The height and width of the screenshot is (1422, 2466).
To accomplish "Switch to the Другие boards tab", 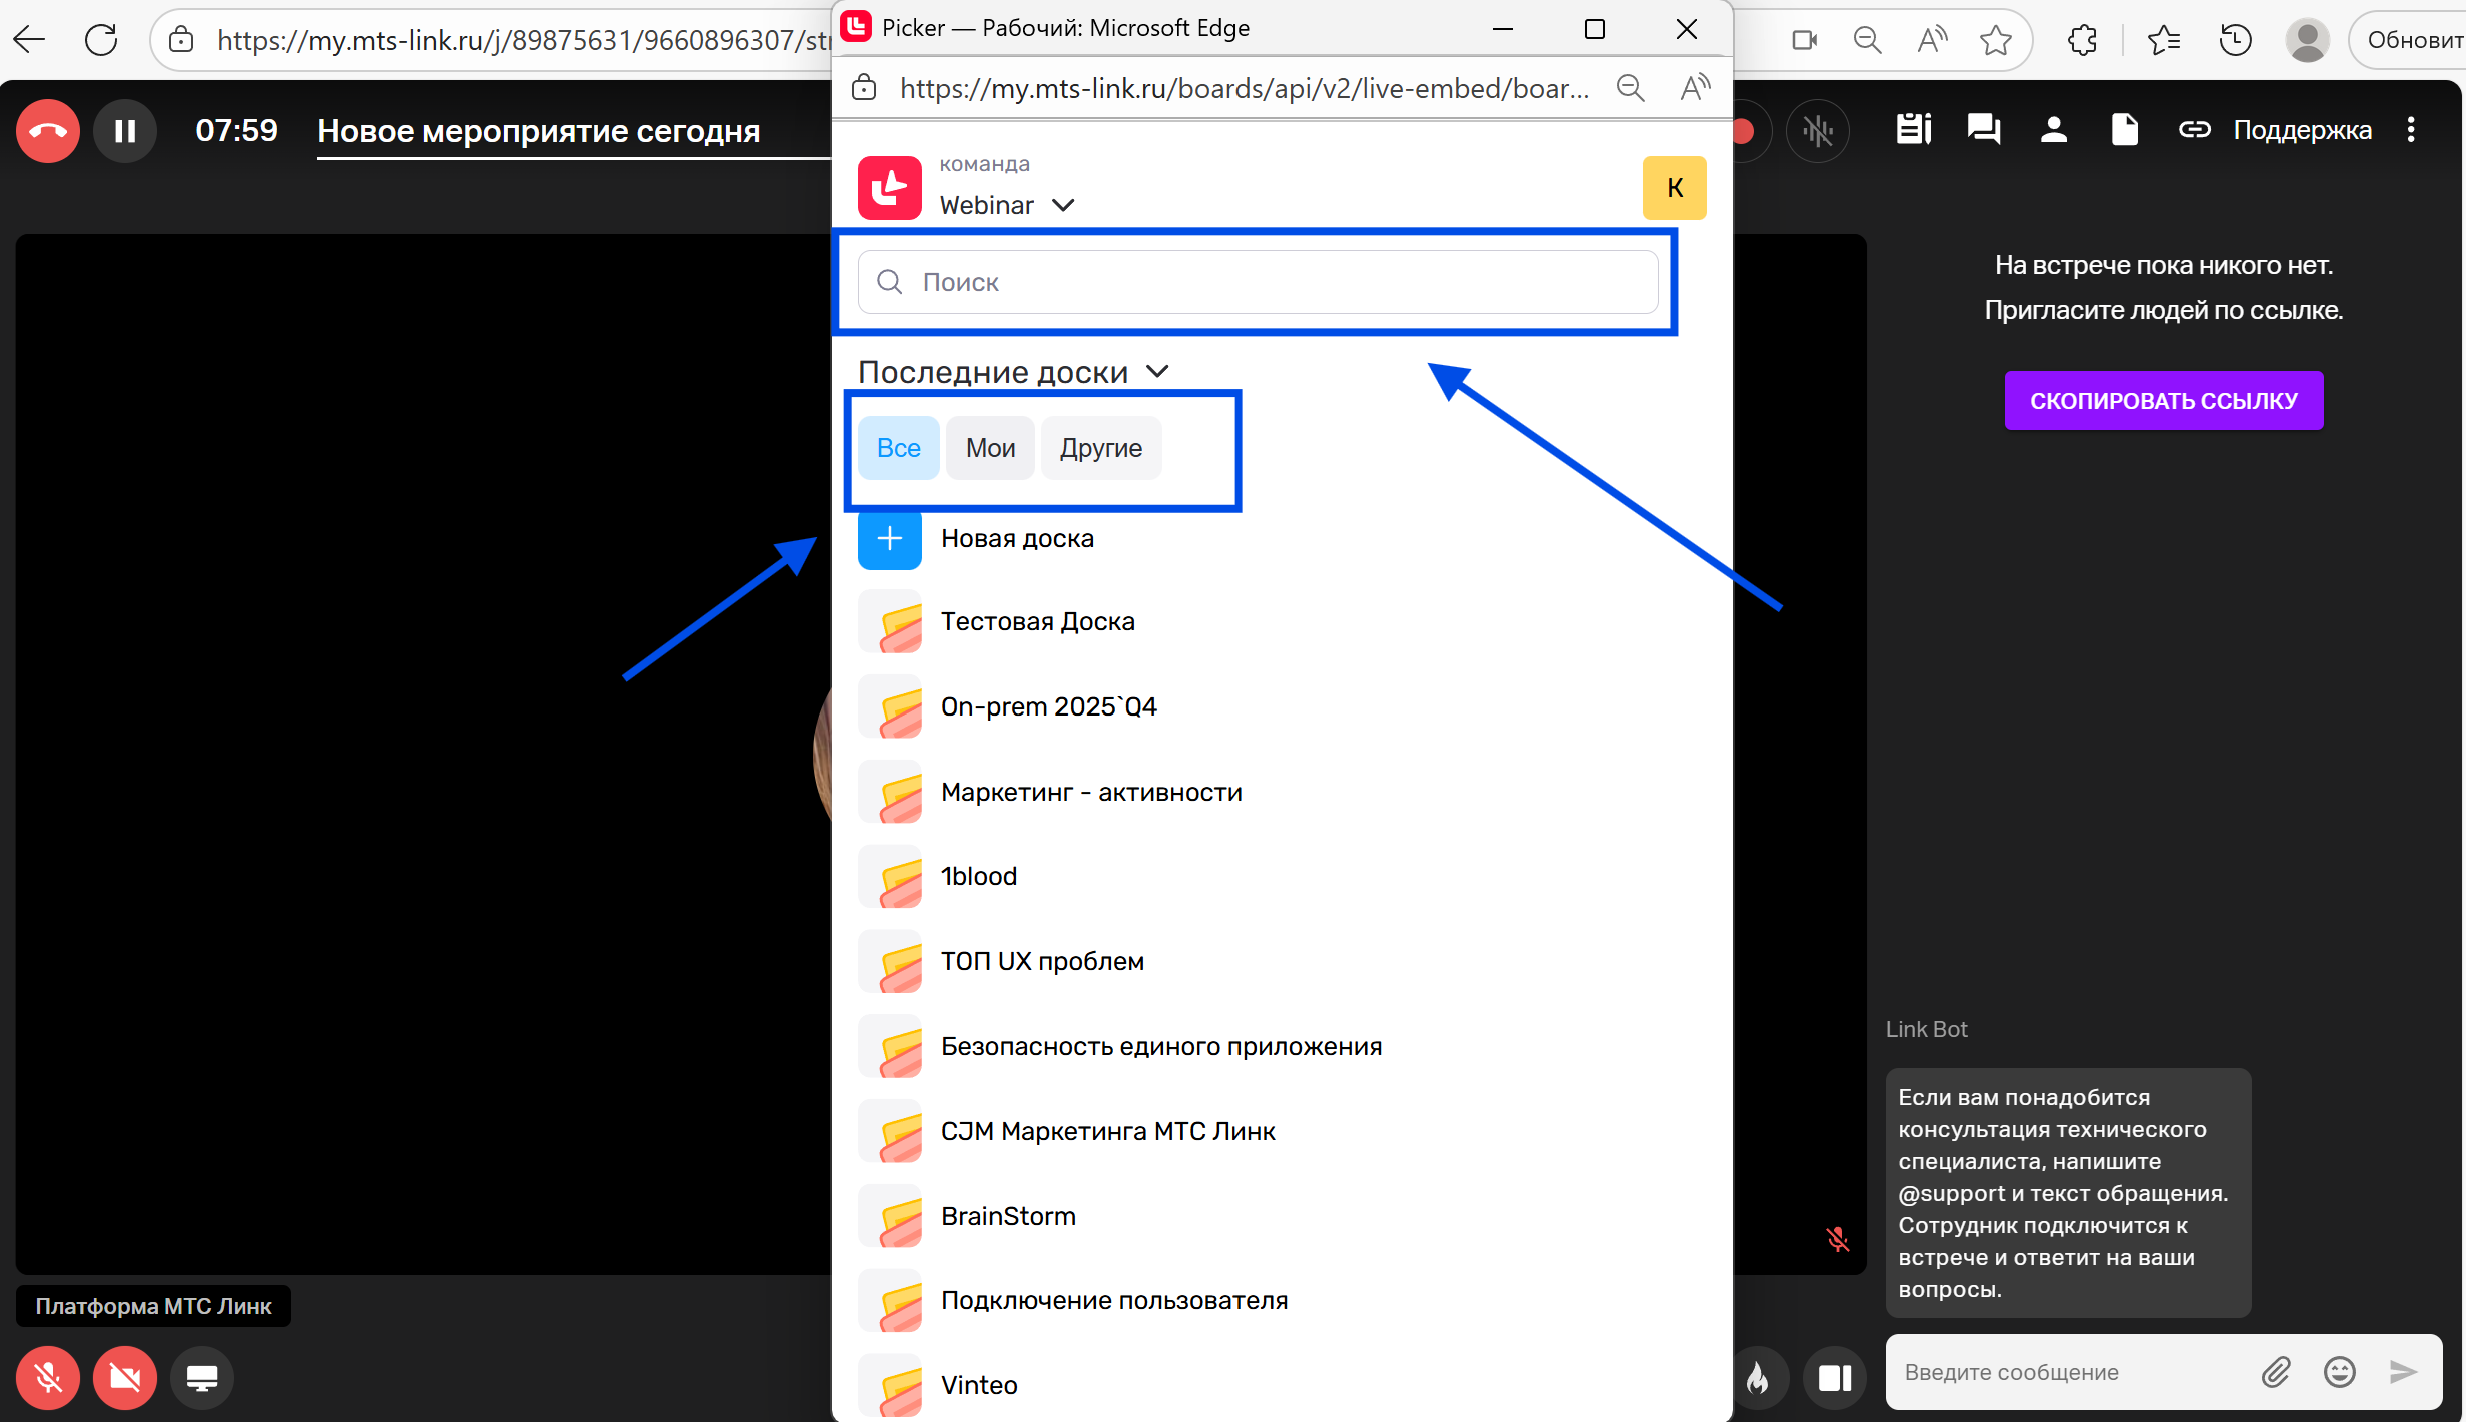I will tap(1100, 448).
